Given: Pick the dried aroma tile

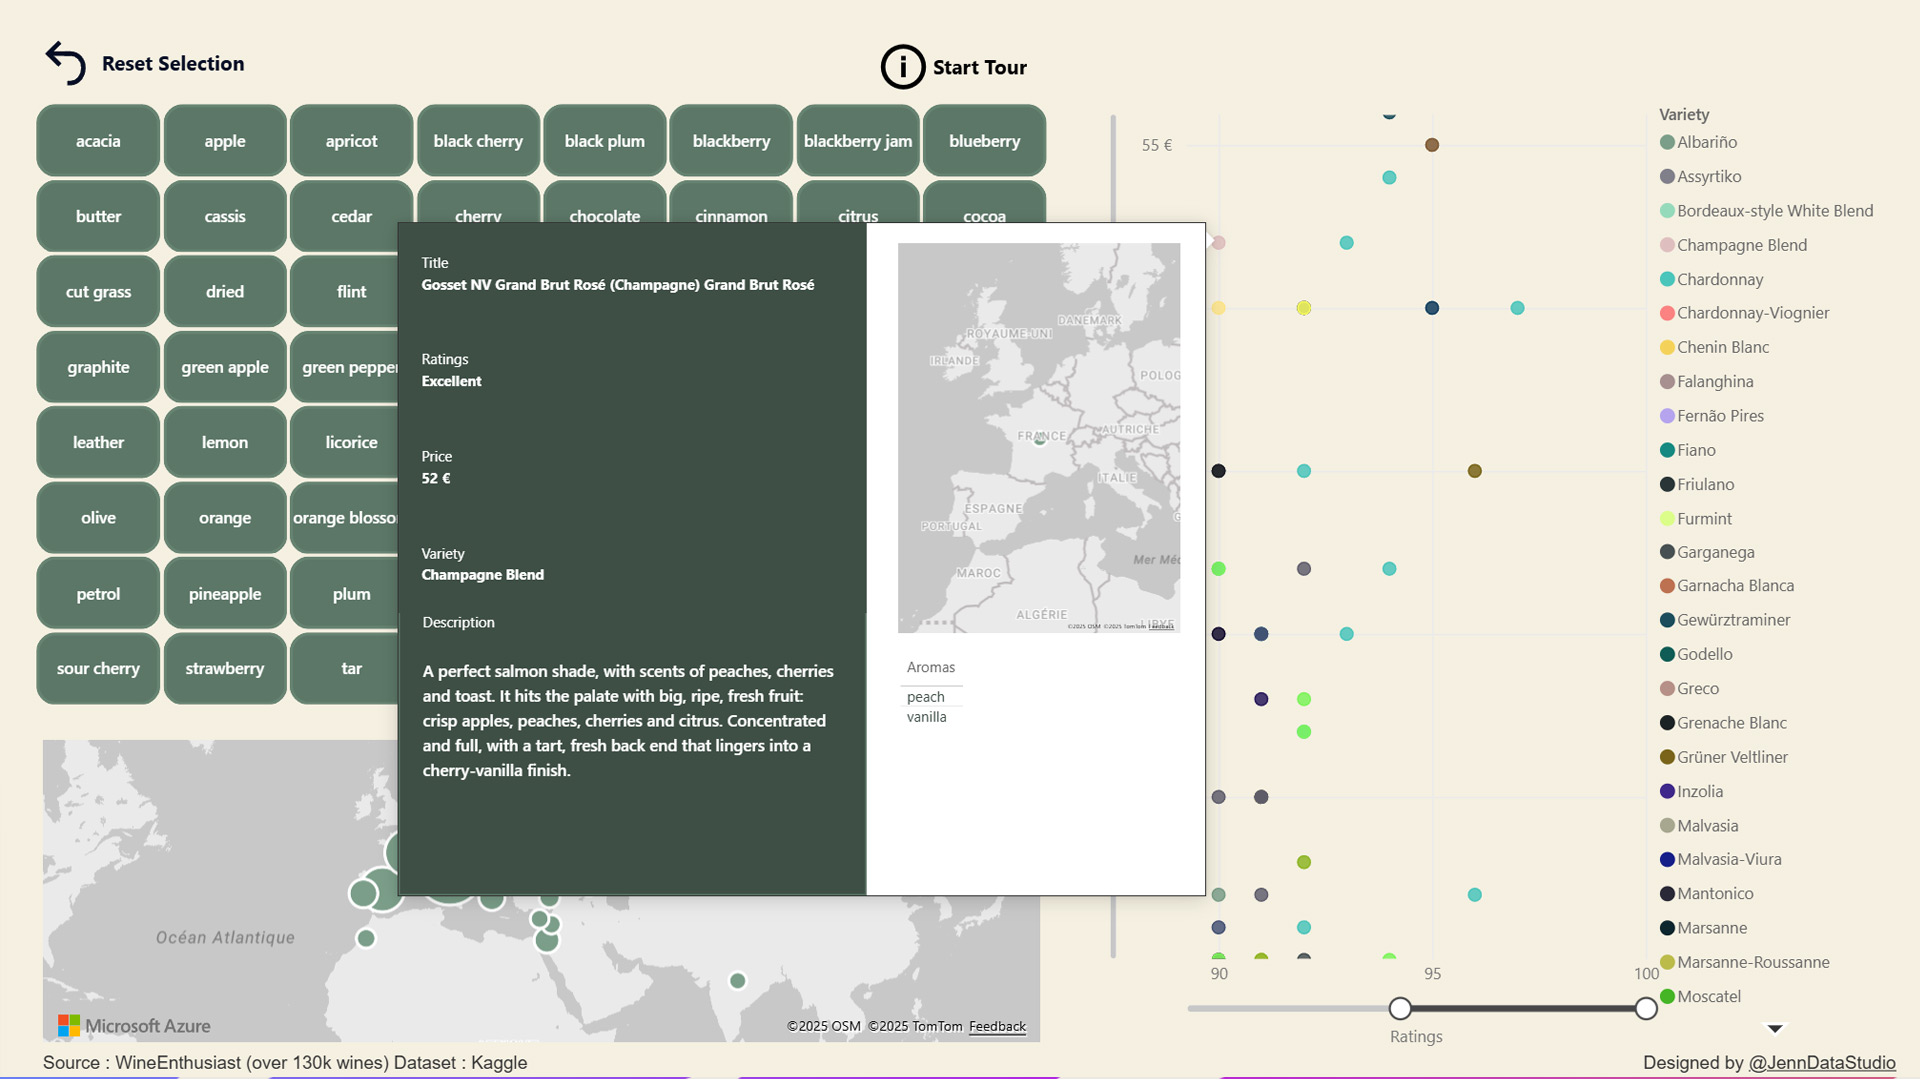Looking at the screenshot, I should (225, 292).
